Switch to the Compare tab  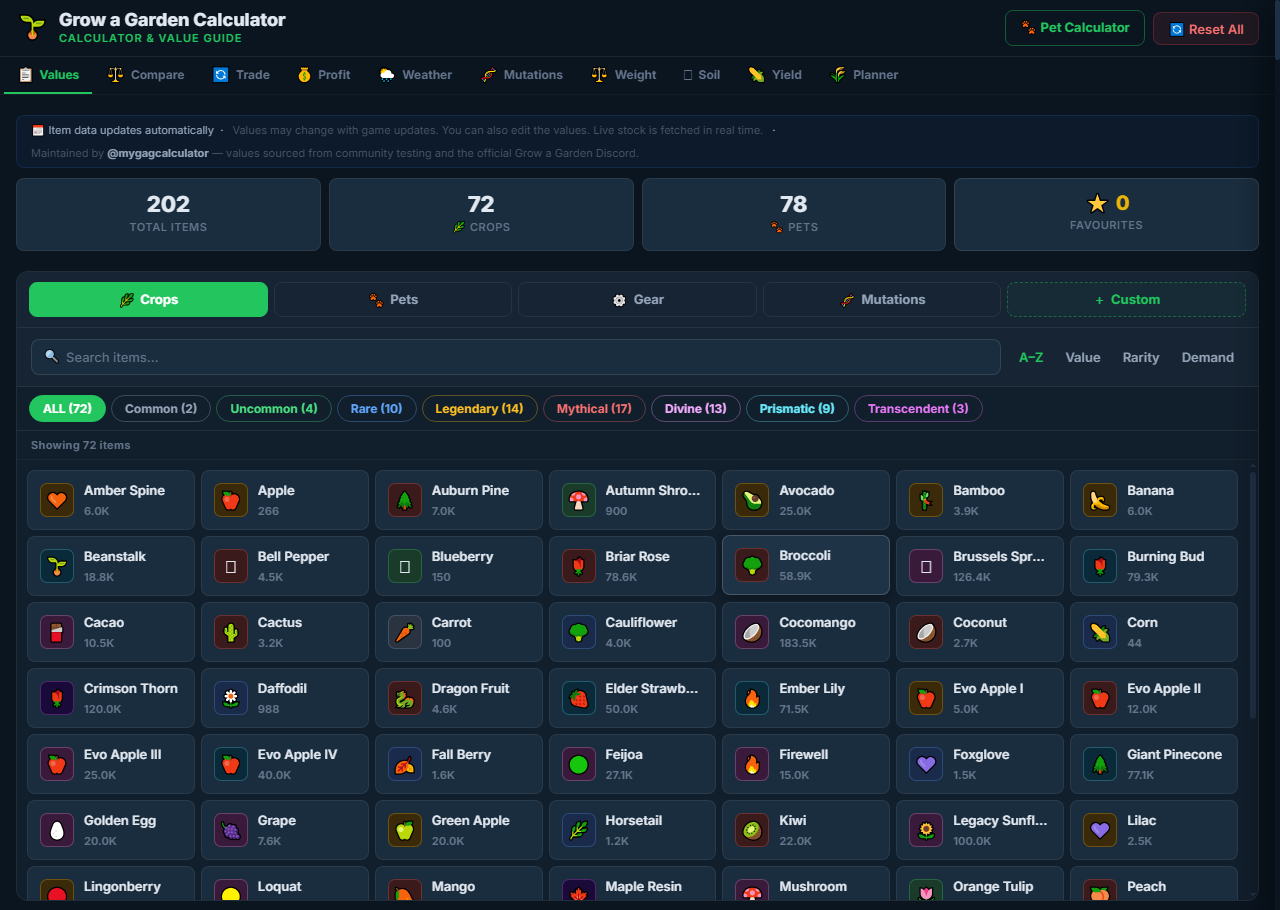pos(146,75)
